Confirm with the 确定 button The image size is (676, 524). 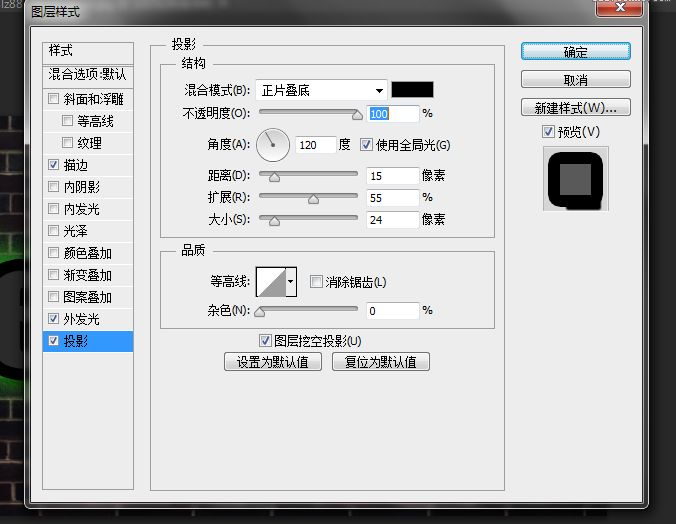tap(576, 51)
